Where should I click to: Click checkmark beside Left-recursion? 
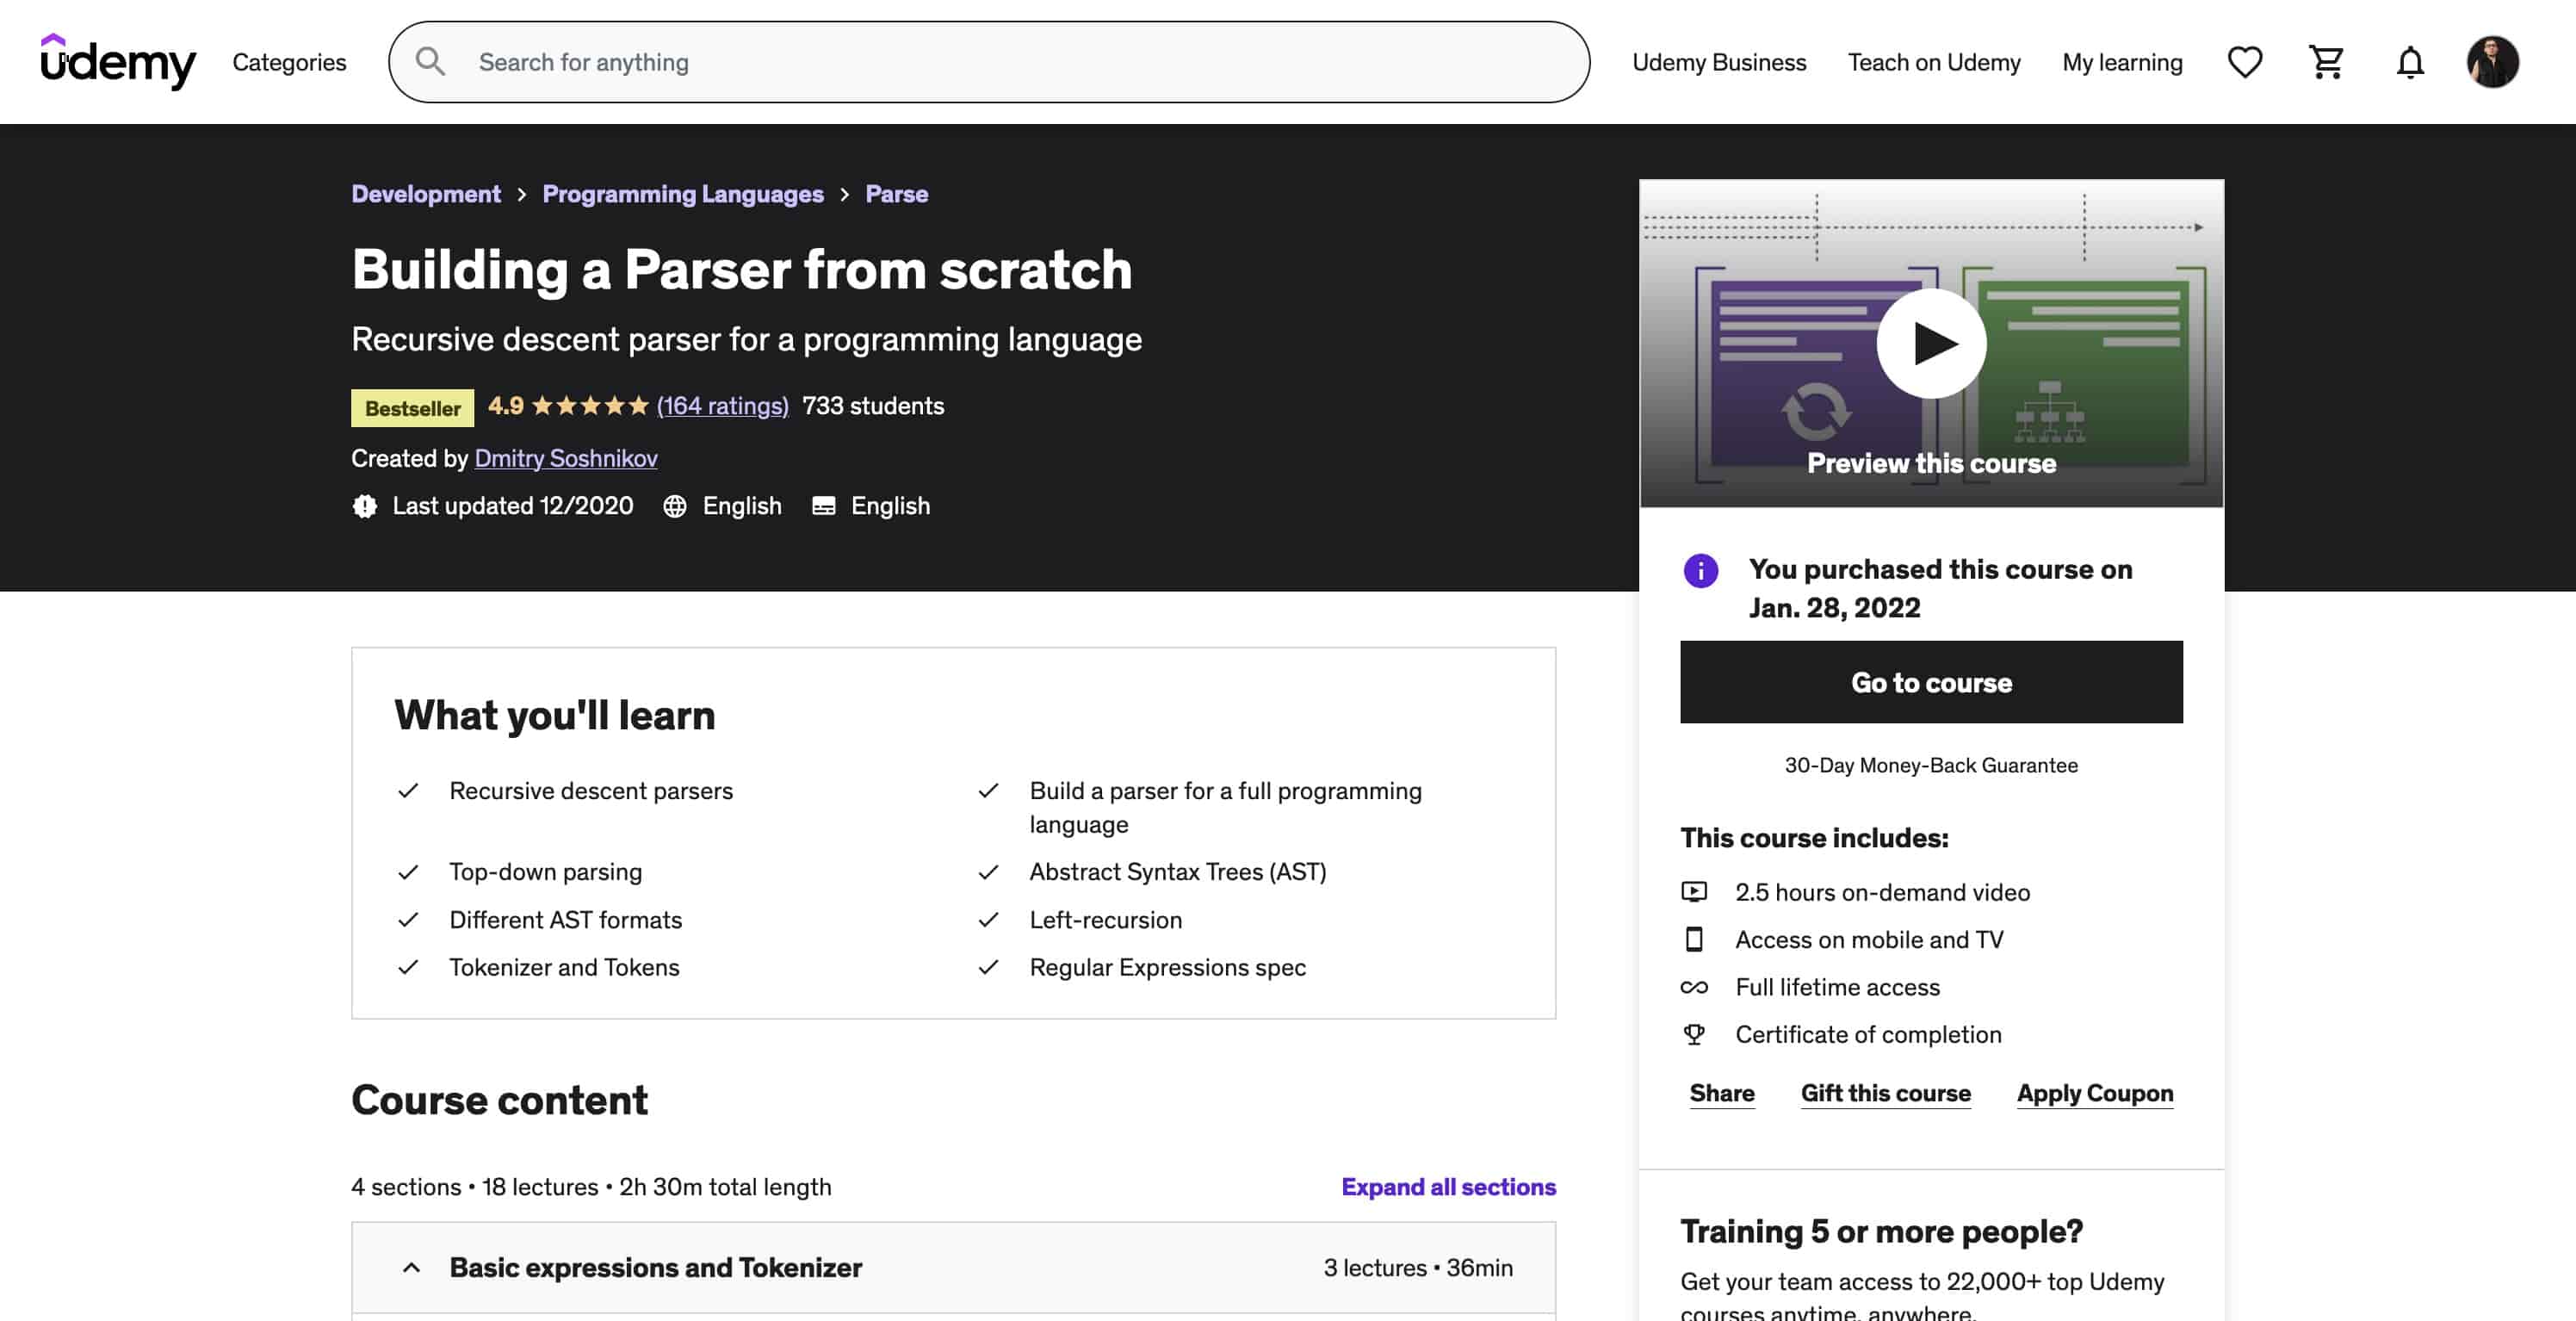pos(988,919)
